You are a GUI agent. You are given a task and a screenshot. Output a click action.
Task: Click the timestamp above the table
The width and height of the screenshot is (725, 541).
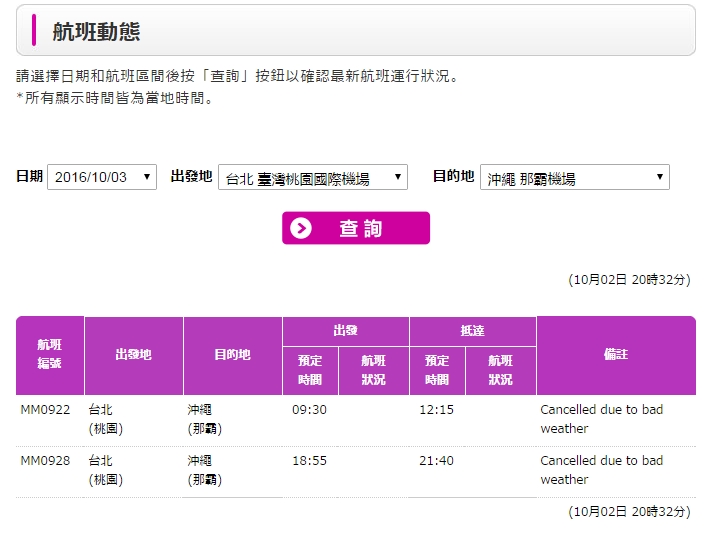629,280
